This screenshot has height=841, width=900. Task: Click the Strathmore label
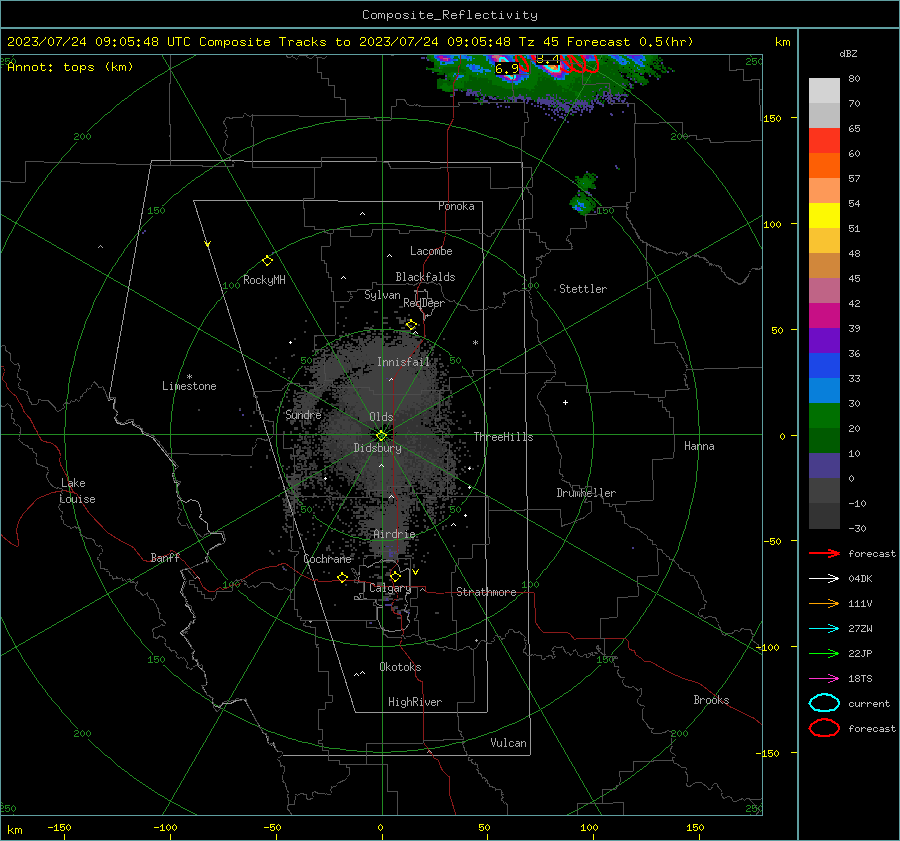click(486, 592)
